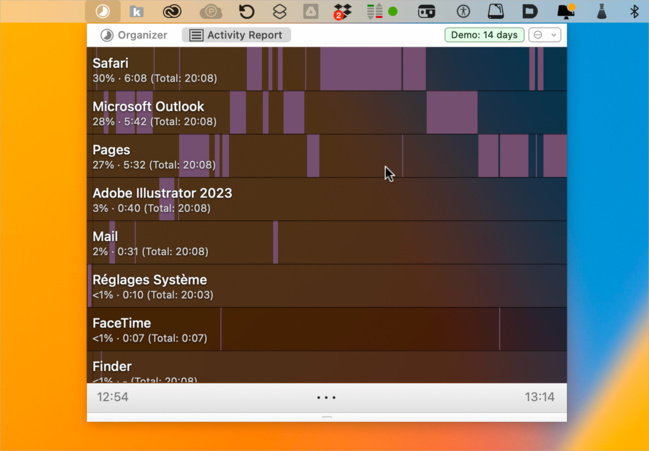The image size is (649, 451).
Task: Select the FaceTime activity row
Action: tap(327, 329)
